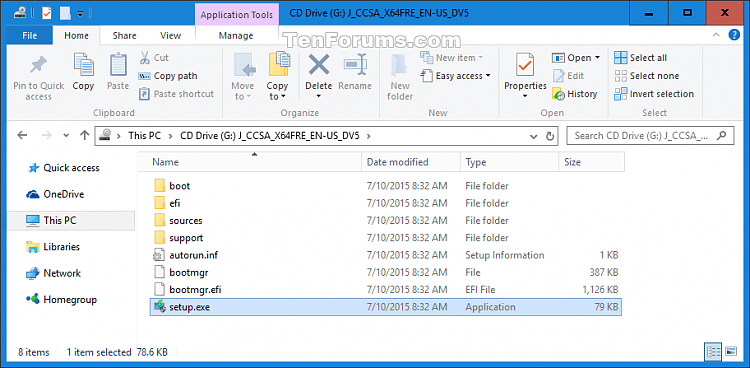
Task: Click the Delete X icon
Action: pyautogui.click(x=319, y=65)
